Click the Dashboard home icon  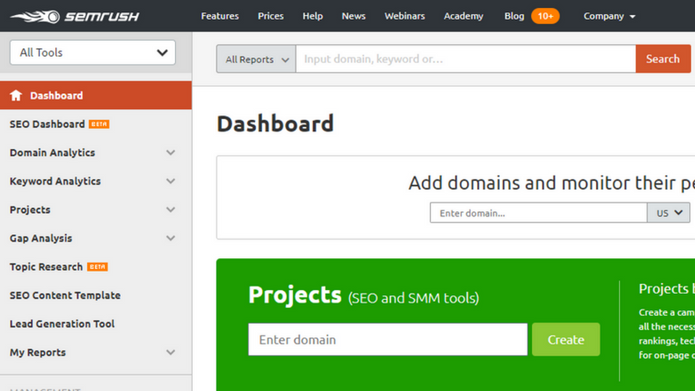point(16,95)
